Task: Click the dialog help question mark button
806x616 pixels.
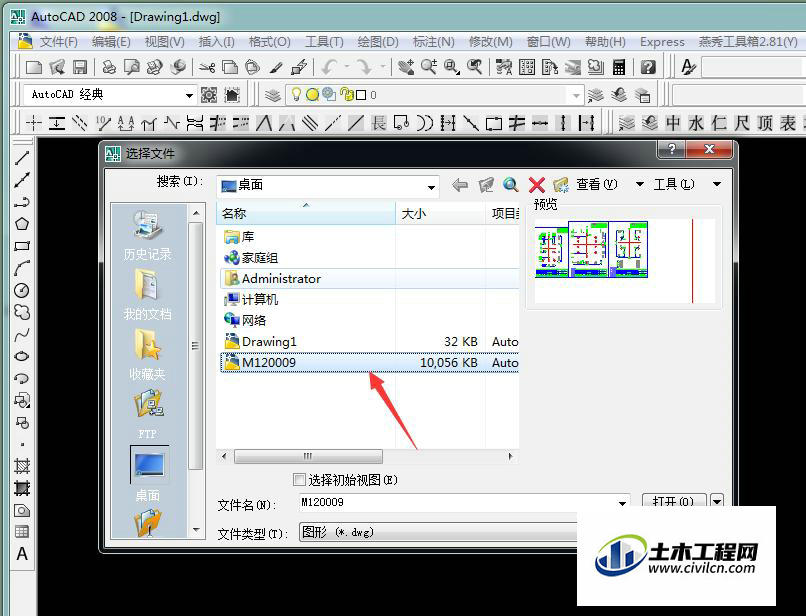Action: pos(672,149)
